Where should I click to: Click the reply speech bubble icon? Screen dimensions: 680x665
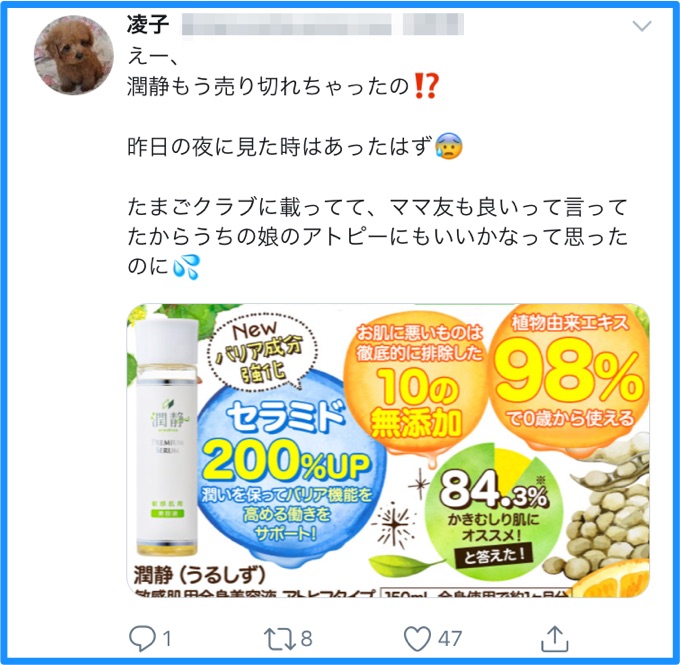coord(142,639)
